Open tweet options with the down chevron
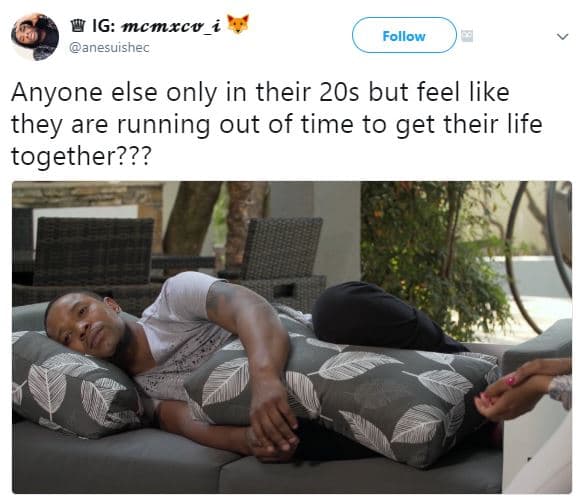Screen dimensions: 576x500 pos(562,36)
